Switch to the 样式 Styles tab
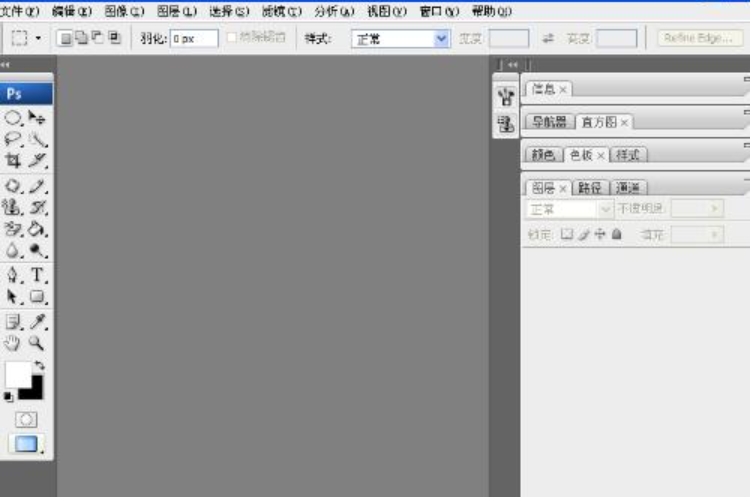Screen dimensions: 751x501 (x=628, y=155)
